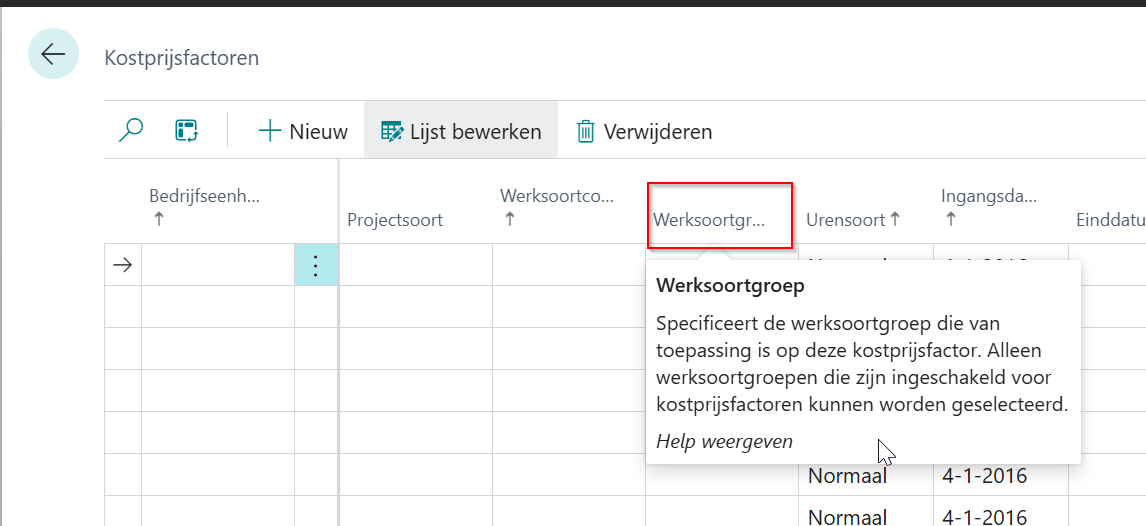Viewport: 1146px width, 526px height.
Task: Sort by Bedrijfseenheid column header
Action: click(x=204, y=196)
